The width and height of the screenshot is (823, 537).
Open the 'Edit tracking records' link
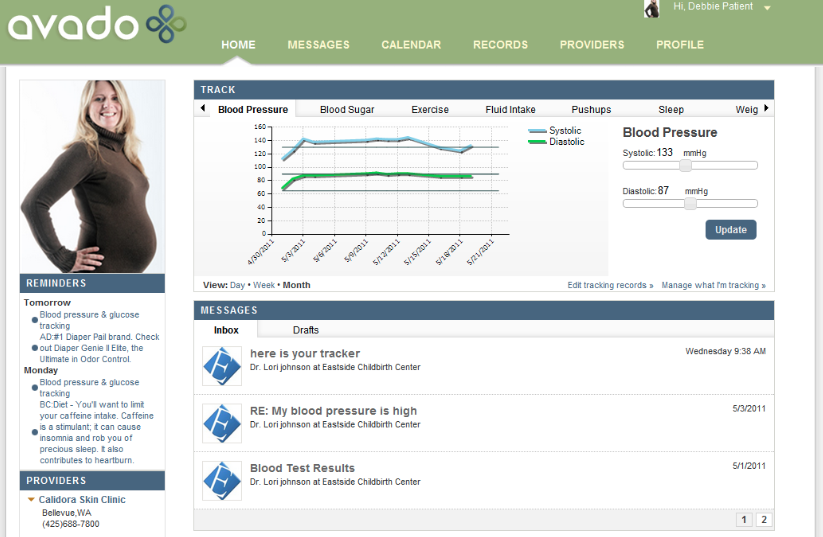(x=610, y=285)
